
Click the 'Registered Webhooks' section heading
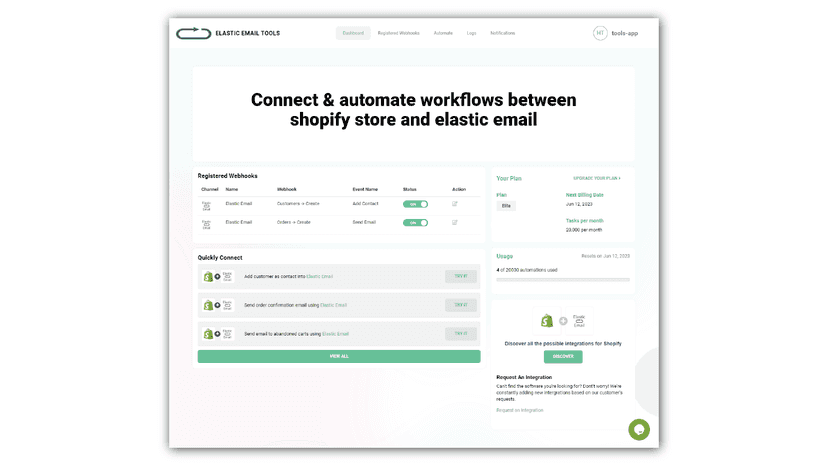click(x=228, y=176)
